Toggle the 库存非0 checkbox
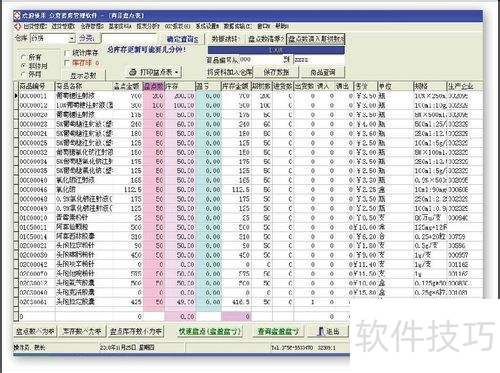This screenshot has width=500, height=373. pyautogui.click(x=67, y=62)
